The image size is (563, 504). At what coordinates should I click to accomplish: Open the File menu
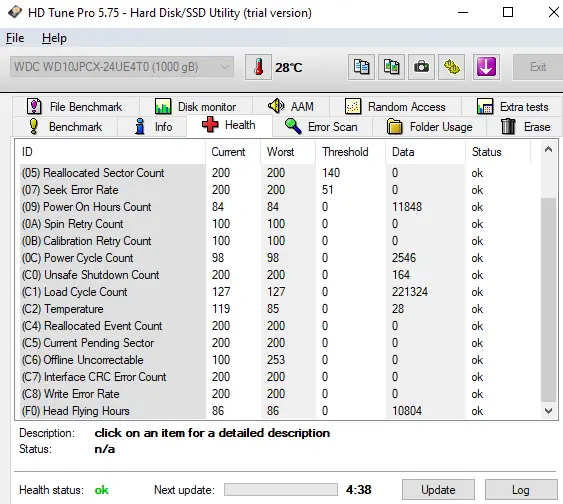coord(15,38)
